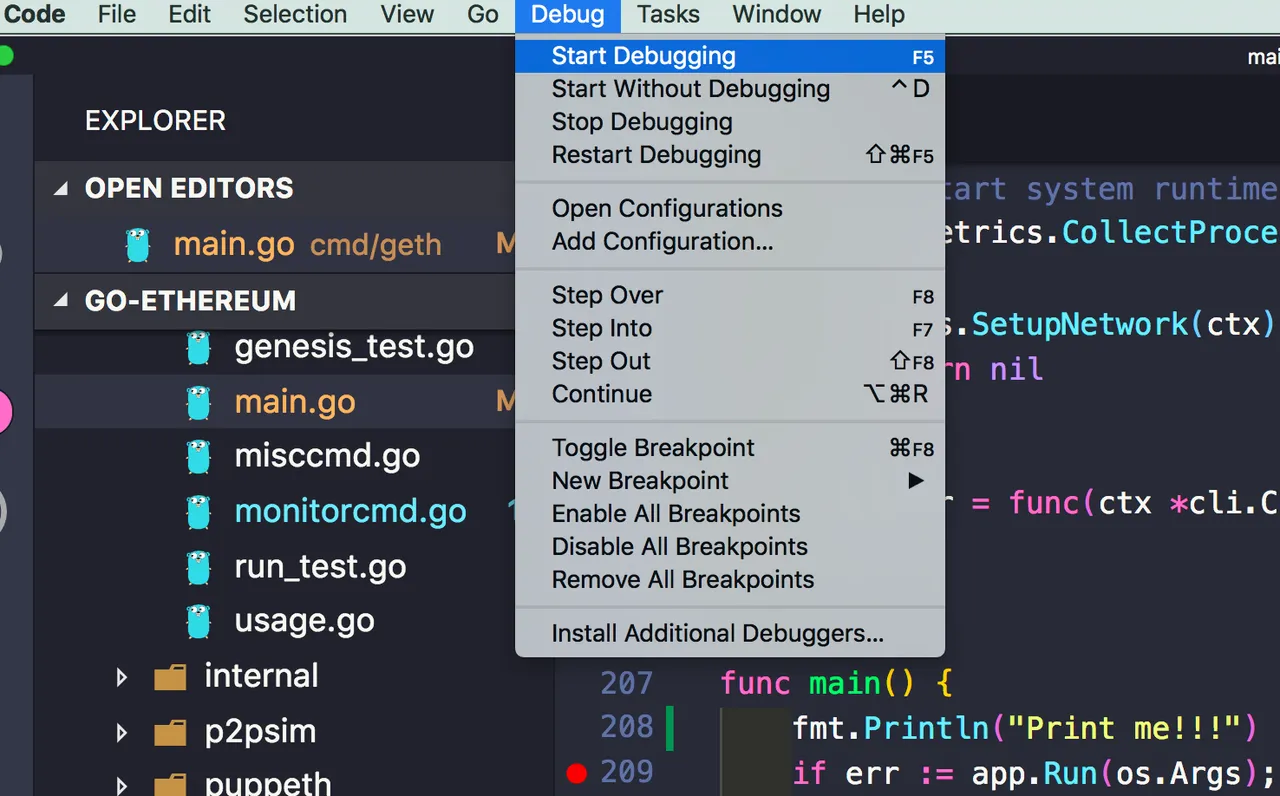Click the New Breakpoint submenu arrow
Image resolution: width=1280 pixels, height=796 pixels.
(x=915, y=481)
